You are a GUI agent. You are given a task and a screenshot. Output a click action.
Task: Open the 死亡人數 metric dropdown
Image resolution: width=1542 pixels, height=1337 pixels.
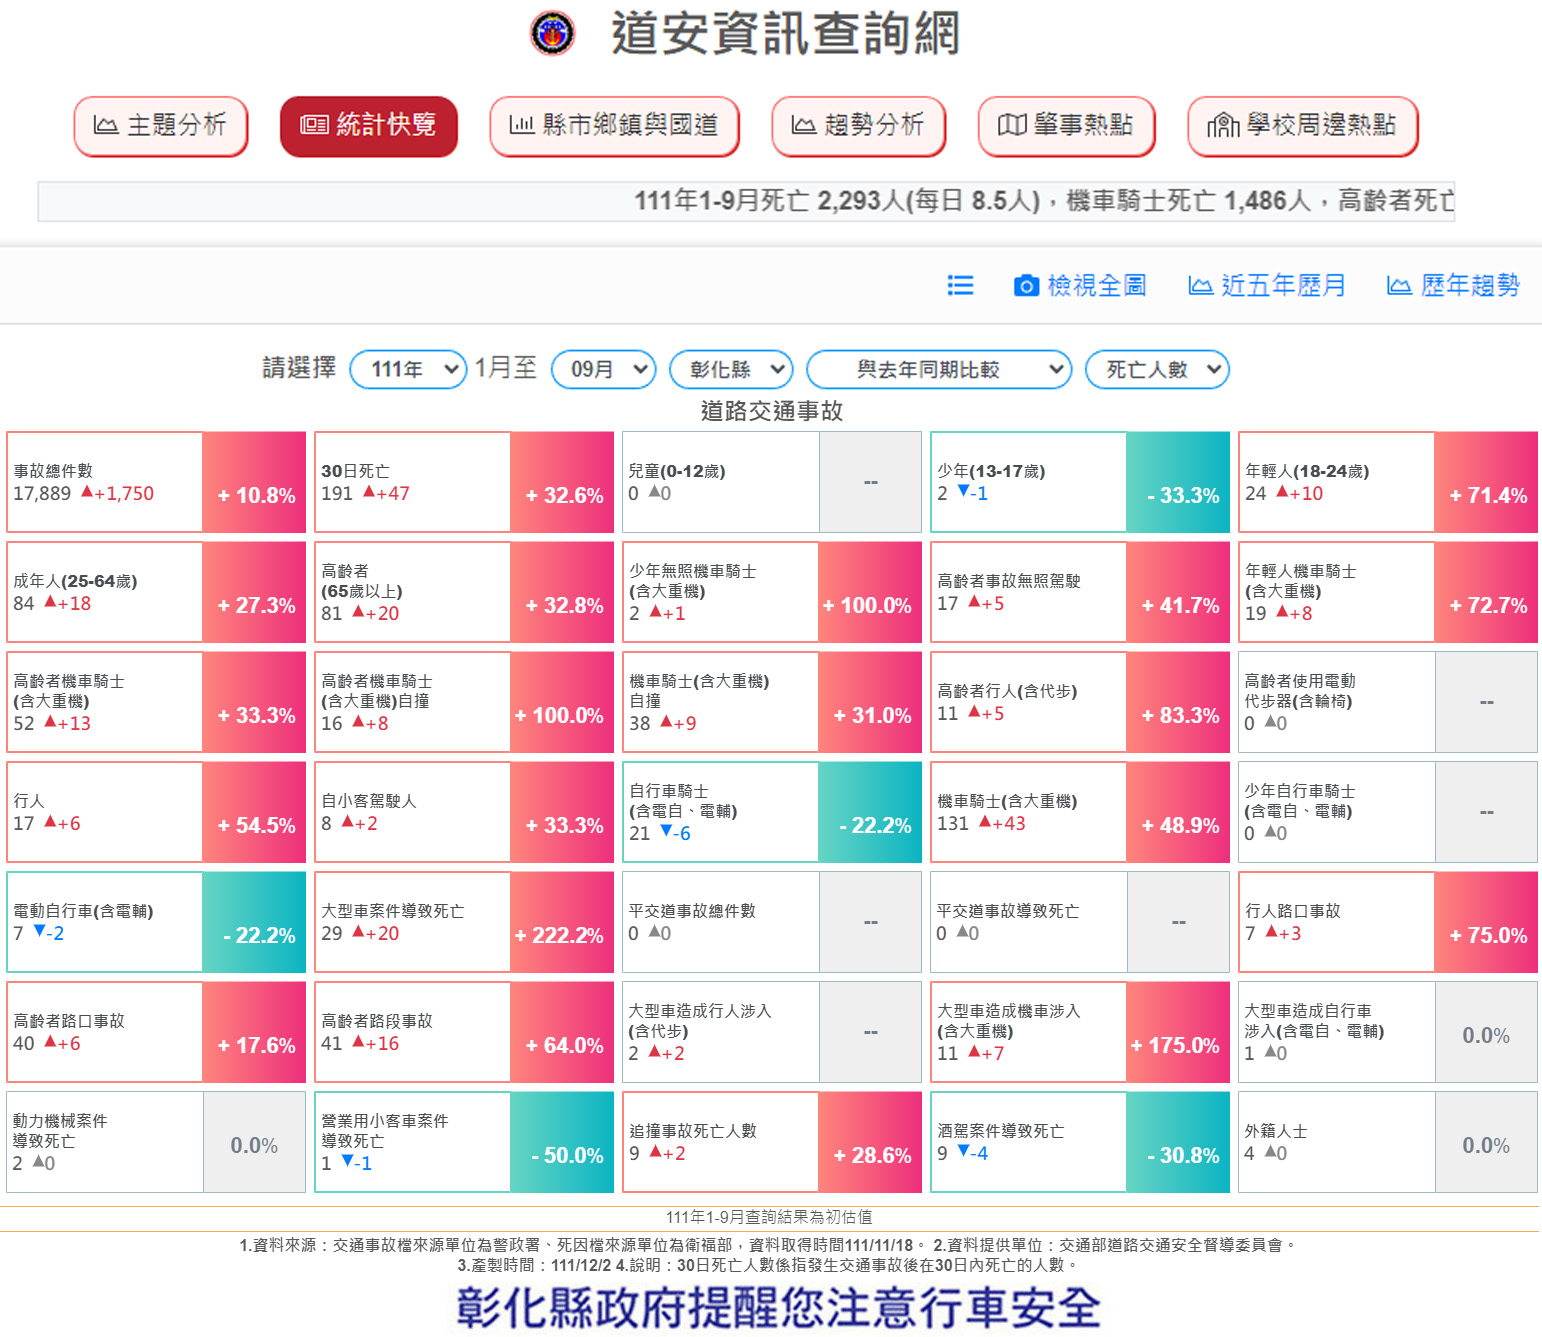tap(1156, 370)
